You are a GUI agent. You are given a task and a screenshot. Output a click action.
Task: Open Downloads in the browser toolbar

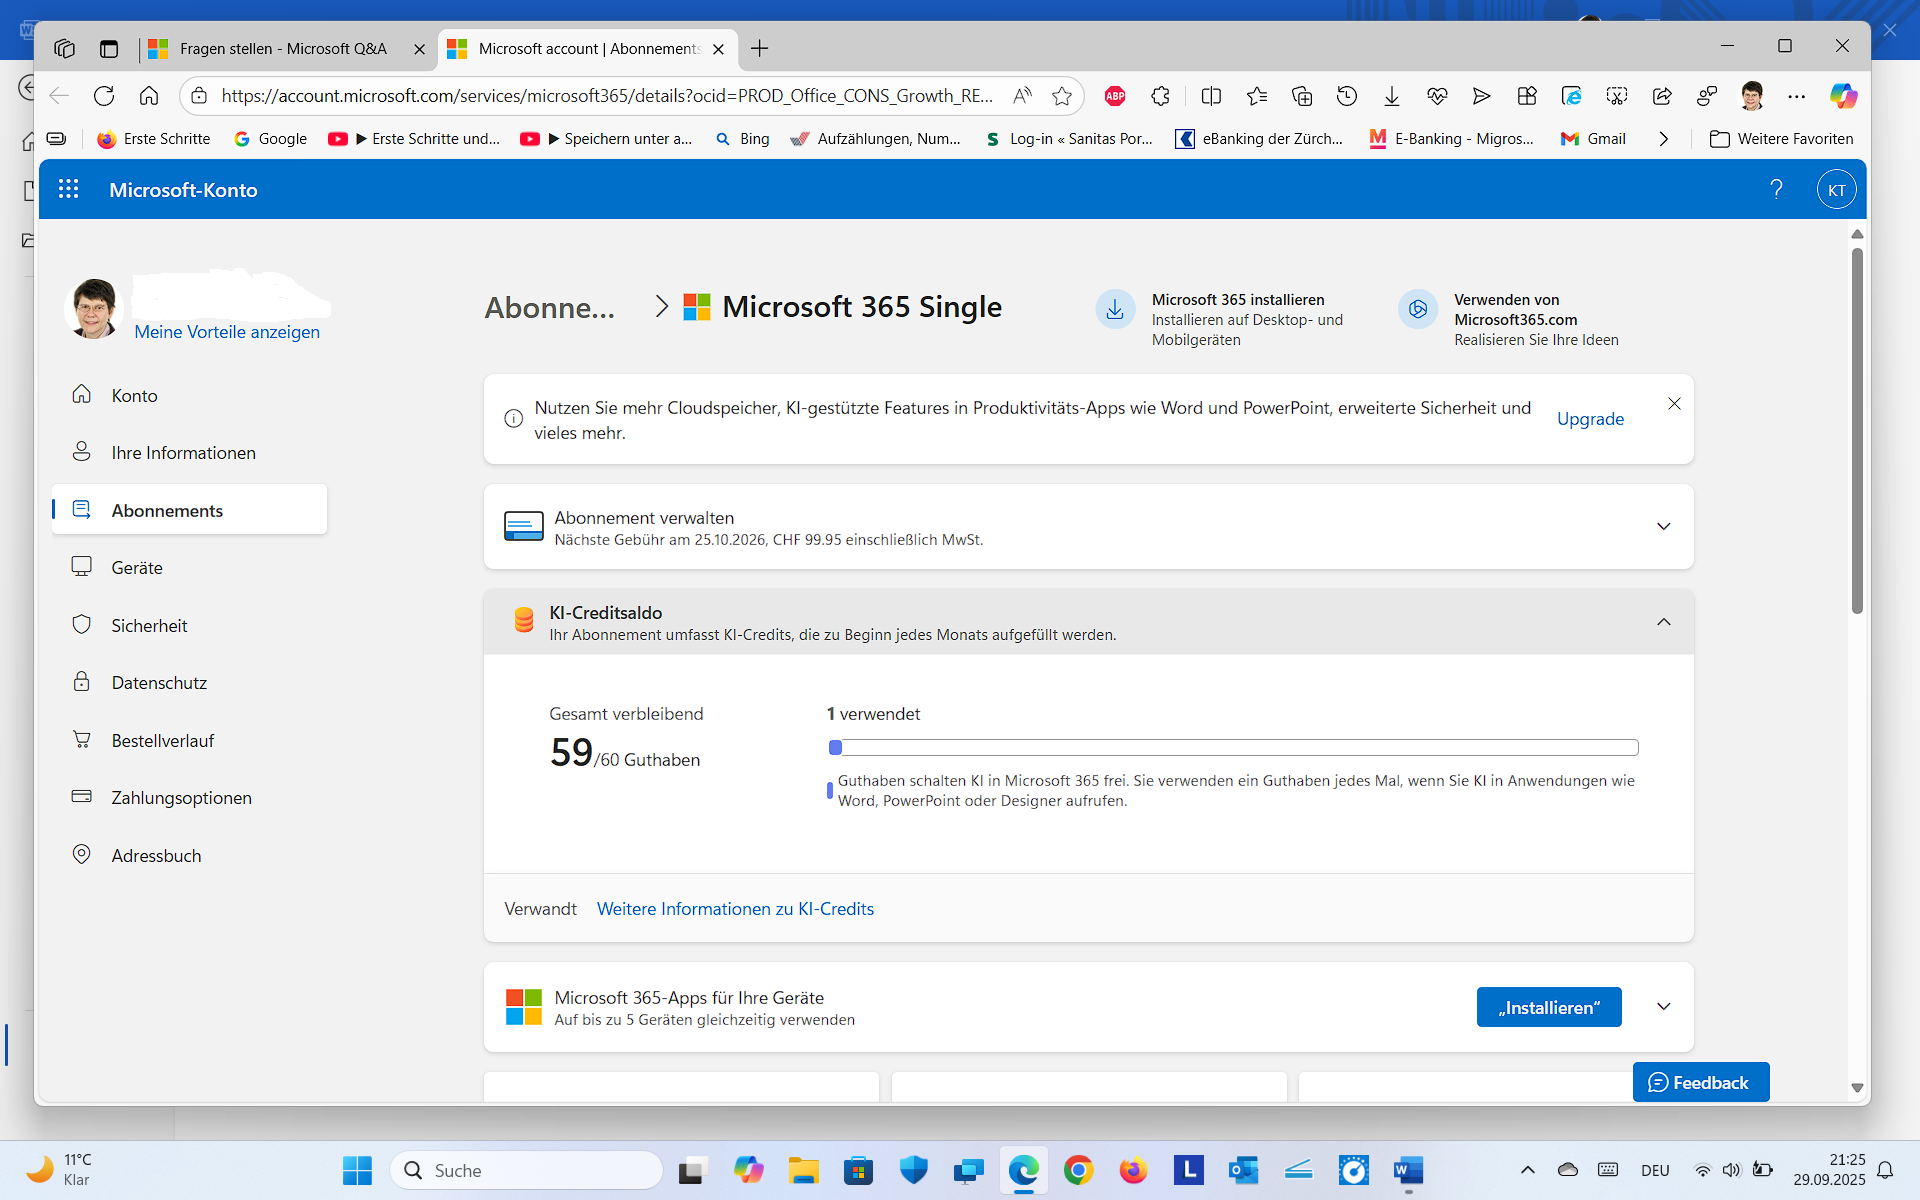[x=1391, y=96]
